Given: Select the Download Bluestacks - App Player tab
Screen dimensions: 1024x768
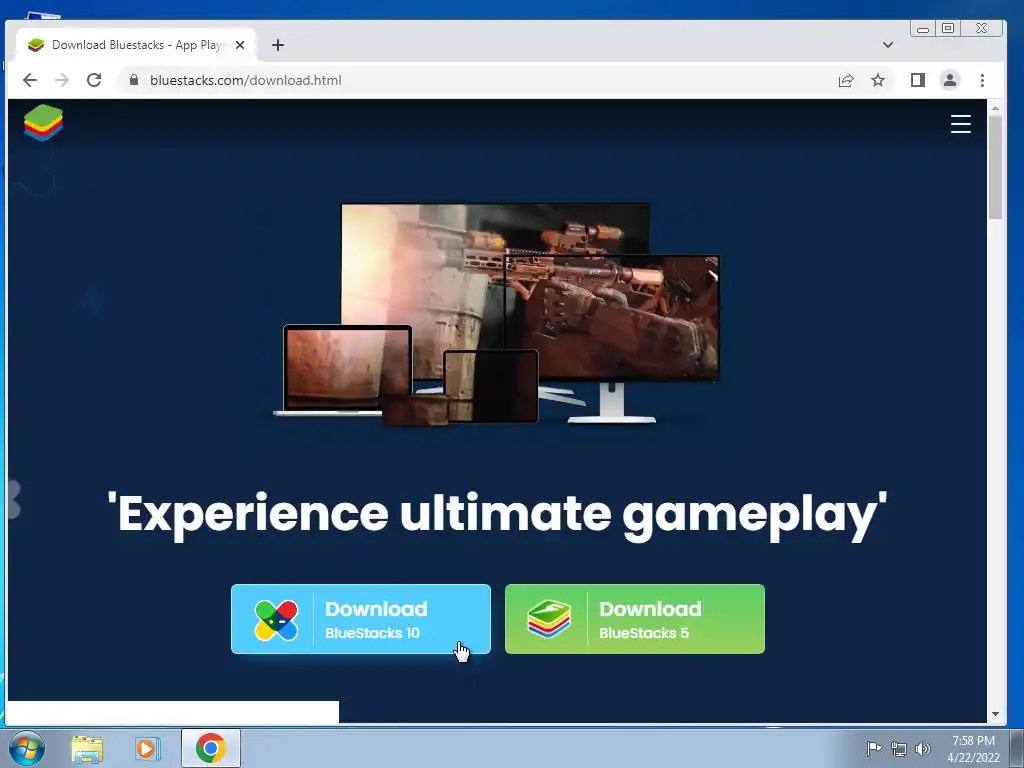Looking at the screenshot, I should coord(135,45).
